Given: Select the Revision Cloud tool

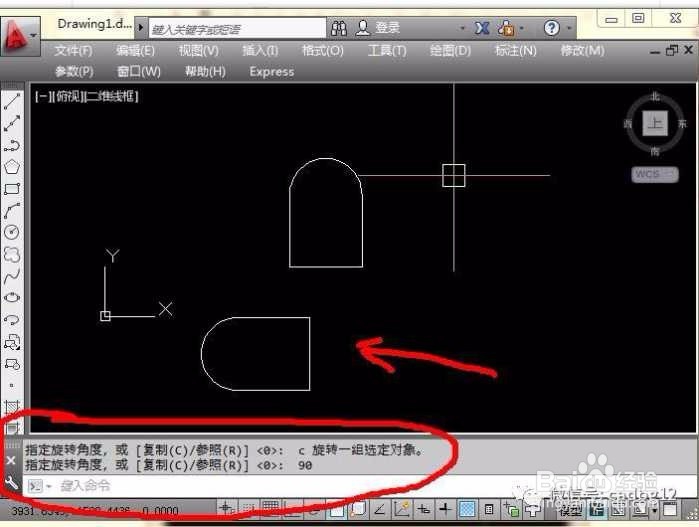Looking at the screenshot, I should [x=12, y=254].
